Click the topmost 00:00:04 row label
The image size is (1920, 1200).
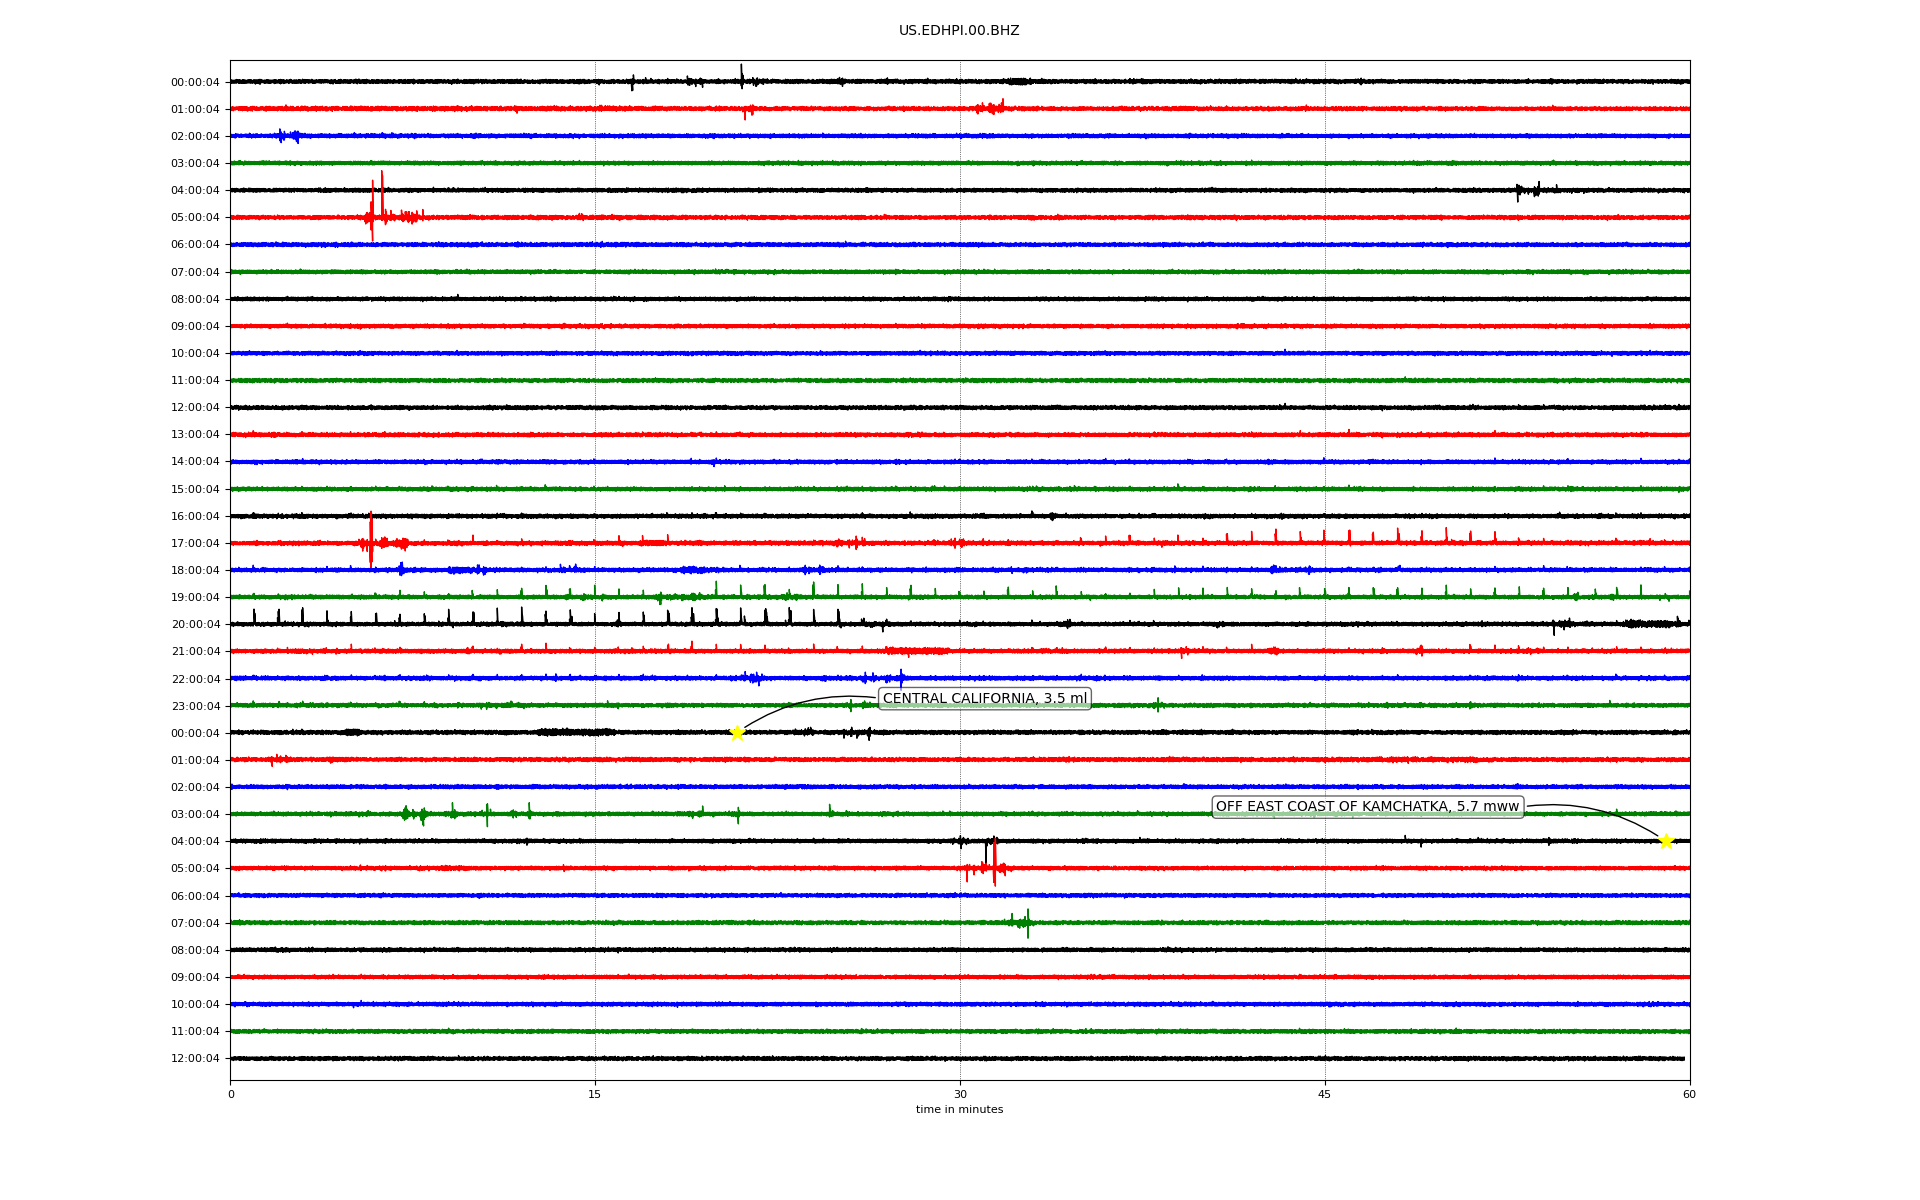[195, 82]
